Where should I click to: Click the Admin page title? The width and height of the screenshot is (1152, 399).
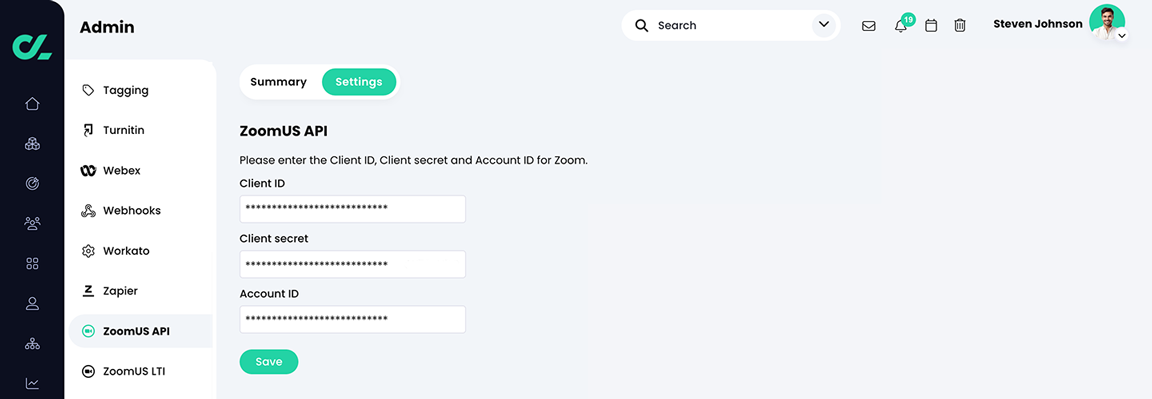(x=107, y=28)
